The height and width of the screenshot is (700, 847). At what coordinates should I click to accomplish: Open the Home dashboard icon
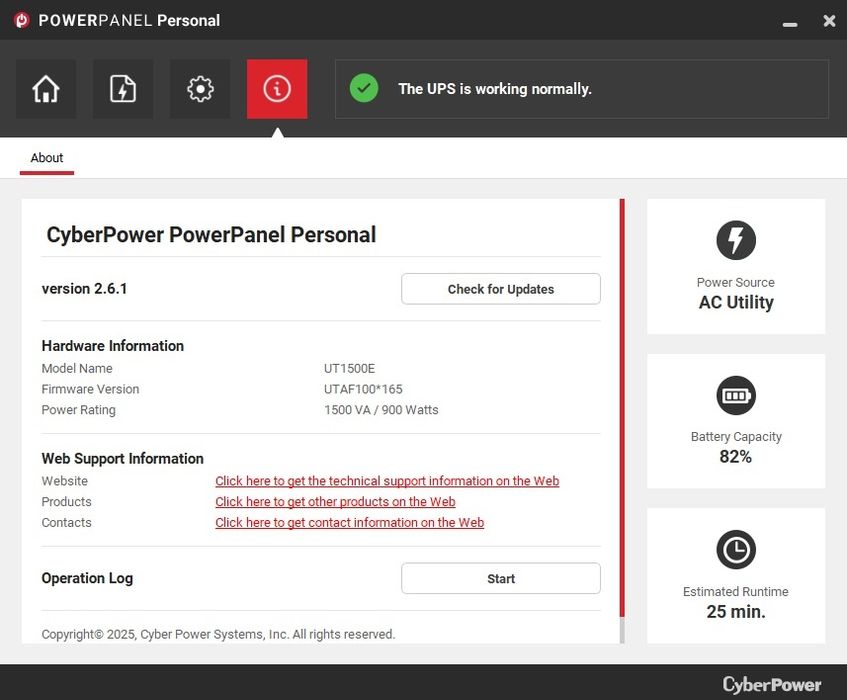coord(46,89)
